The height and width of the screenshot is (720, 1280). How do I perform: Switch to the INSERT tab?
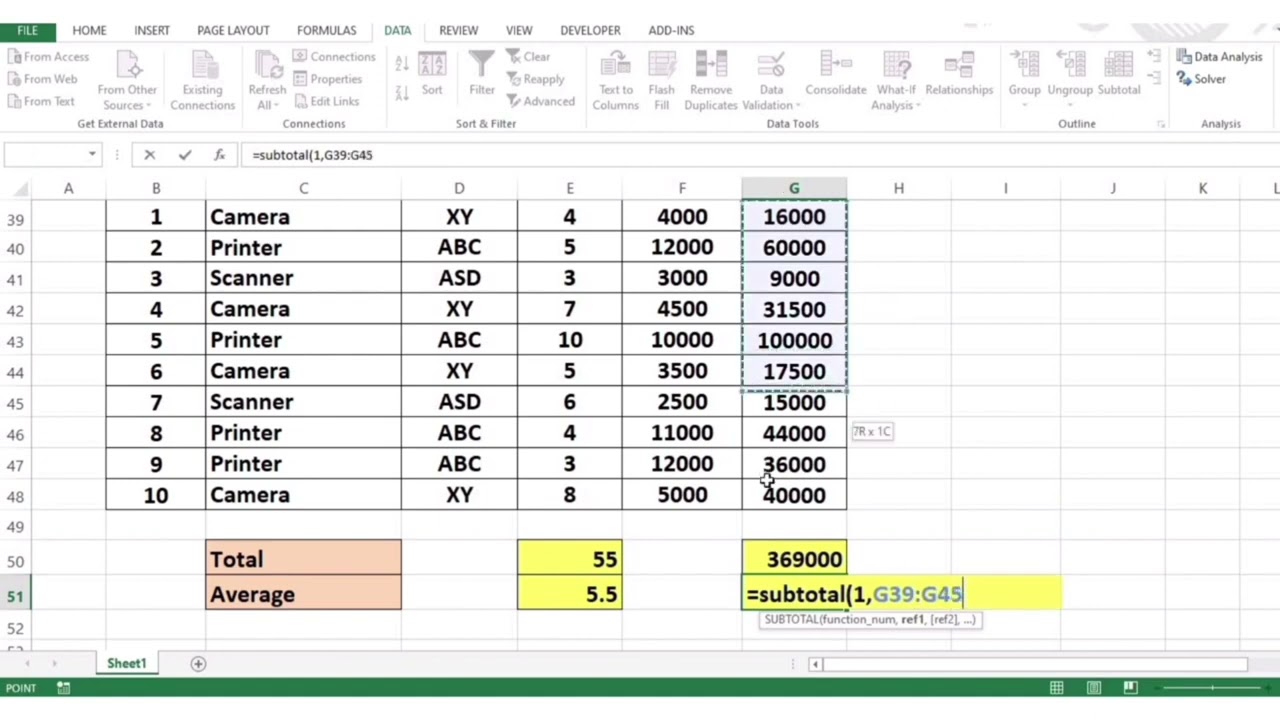coord(152,30)
